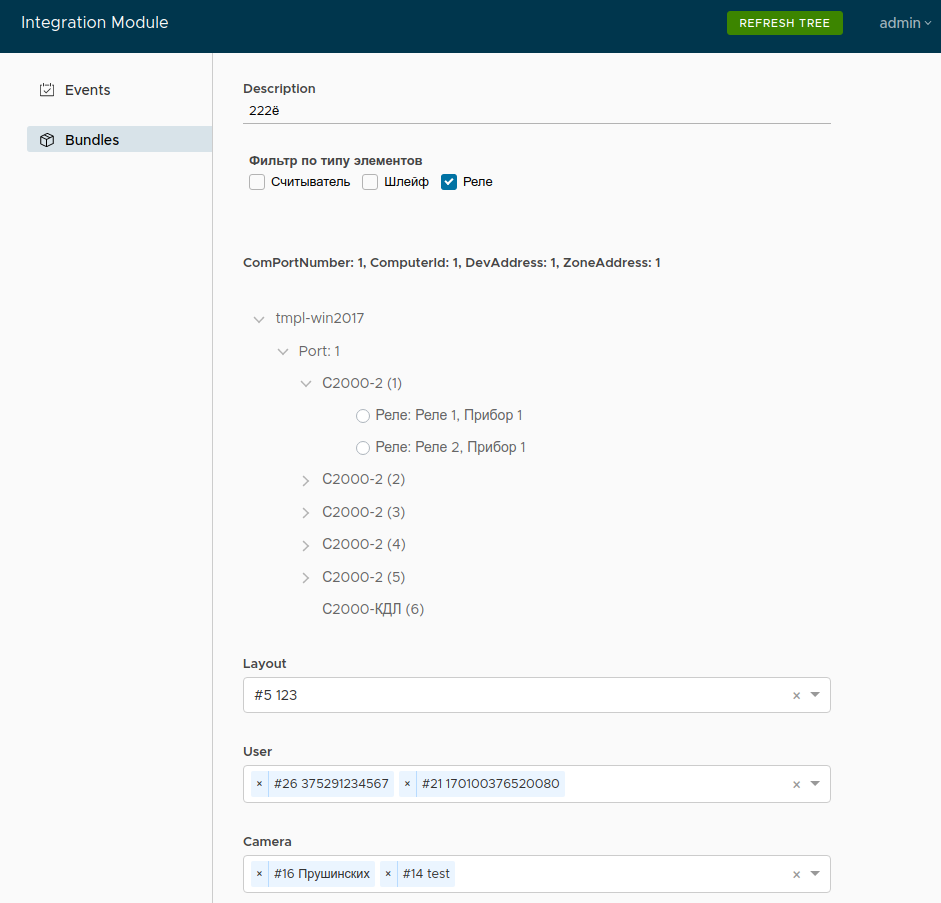This screenshot has width=941, height=903.
Task: Remove camera tag #14 test
Action: (x=388, y=874)
